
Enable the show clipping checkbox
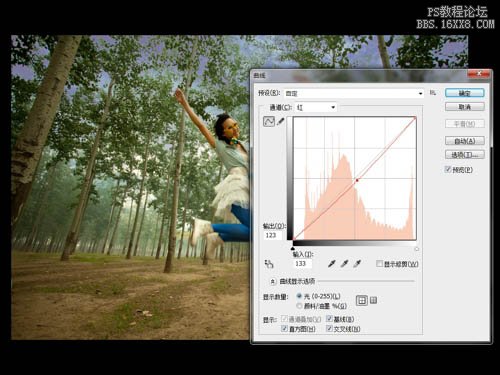click(x=379, y=264)
